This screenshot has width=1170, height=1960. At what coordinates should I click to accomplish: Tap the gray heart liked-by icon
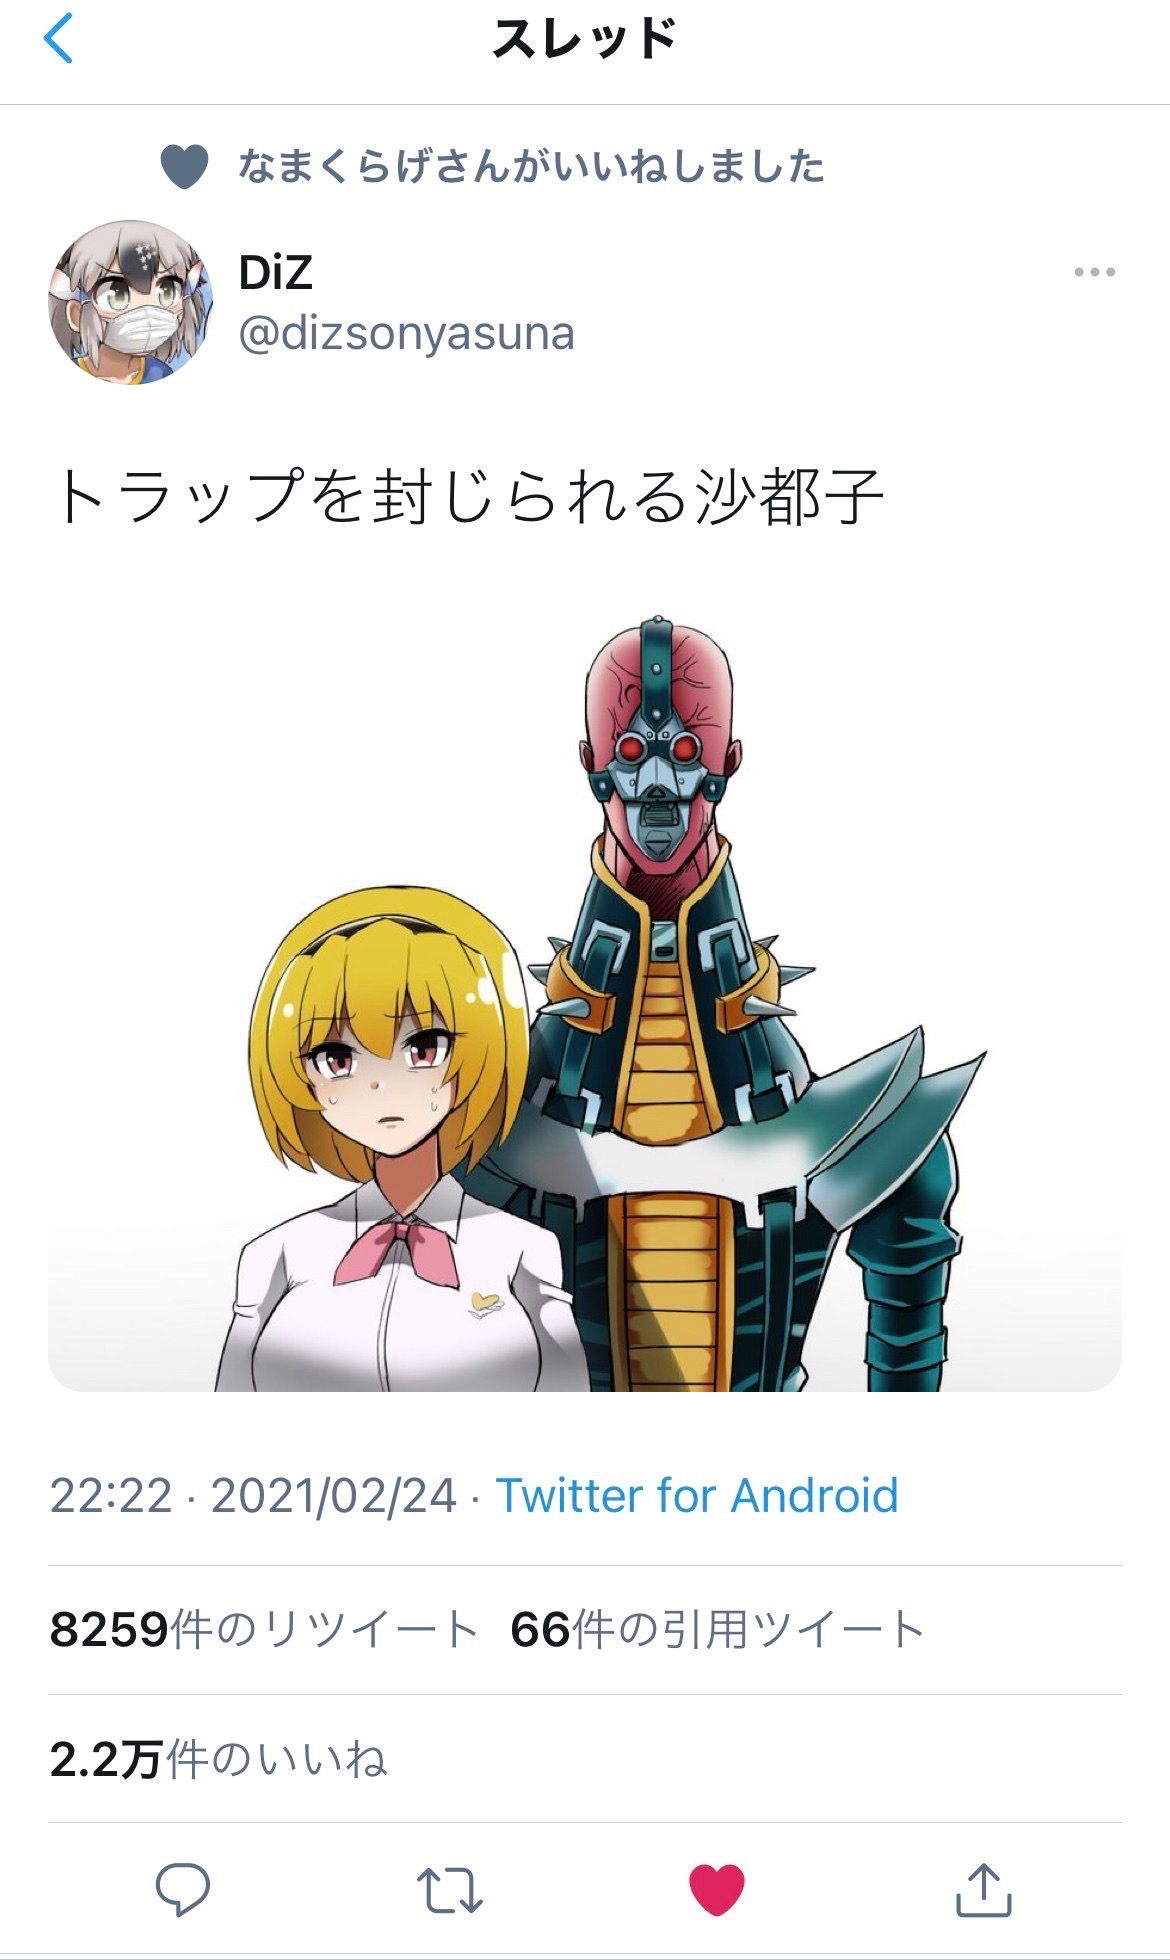click(x=185, y=167)
